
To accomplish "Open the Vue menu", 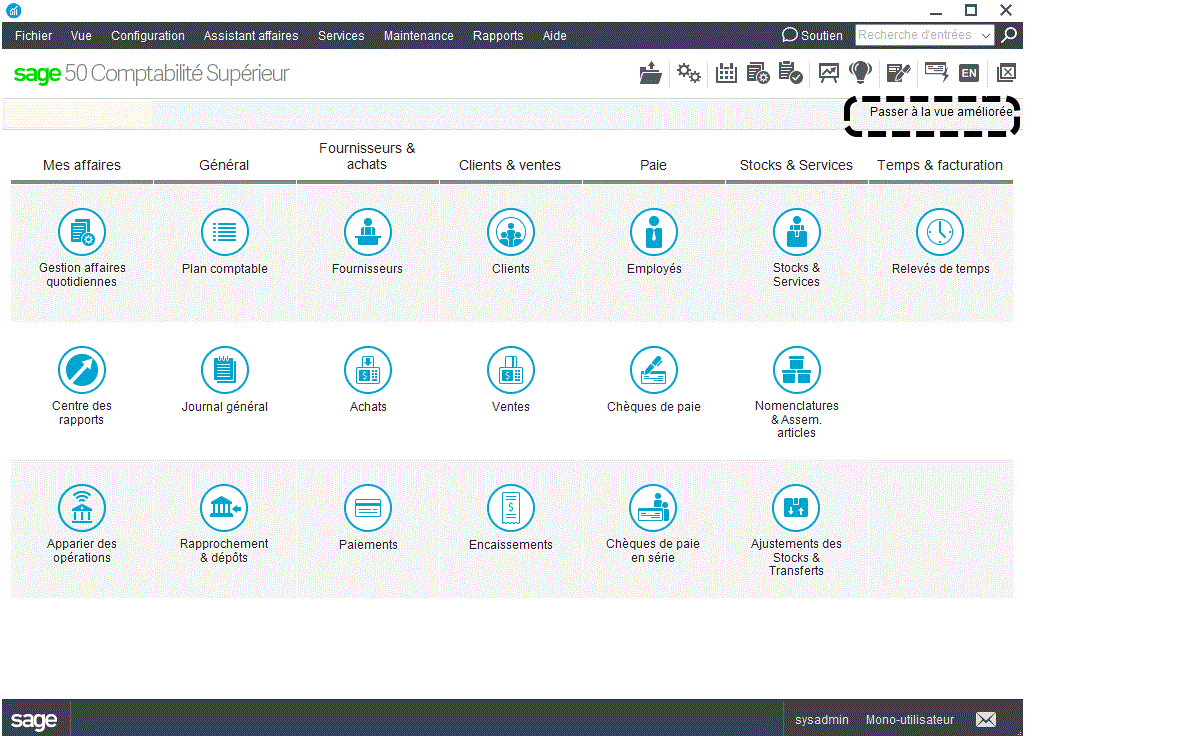I will 81,35.
